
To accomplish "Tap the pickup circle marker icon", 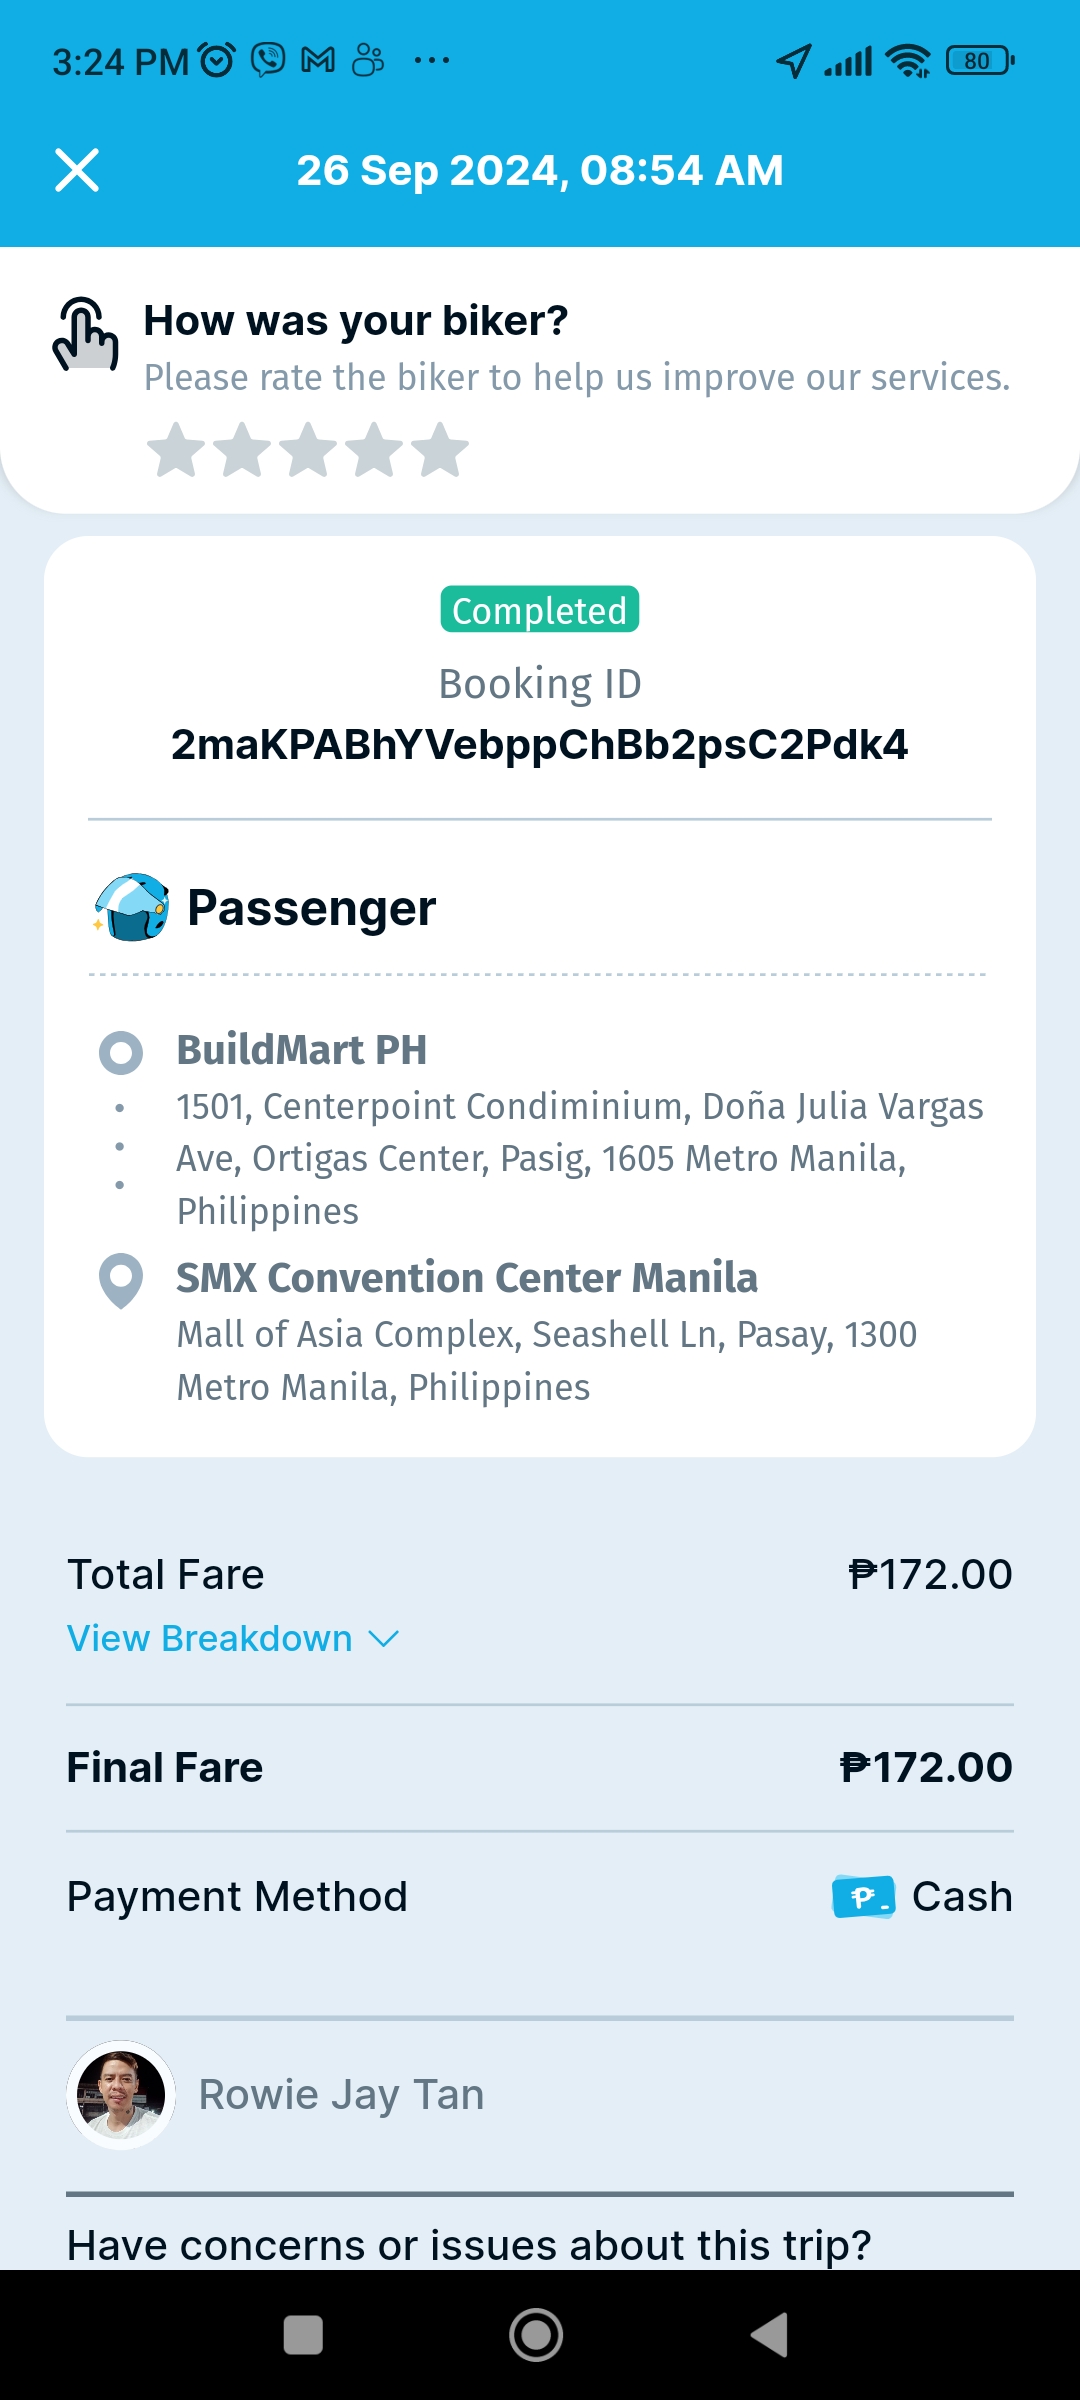I will (x=121, y=1052).
